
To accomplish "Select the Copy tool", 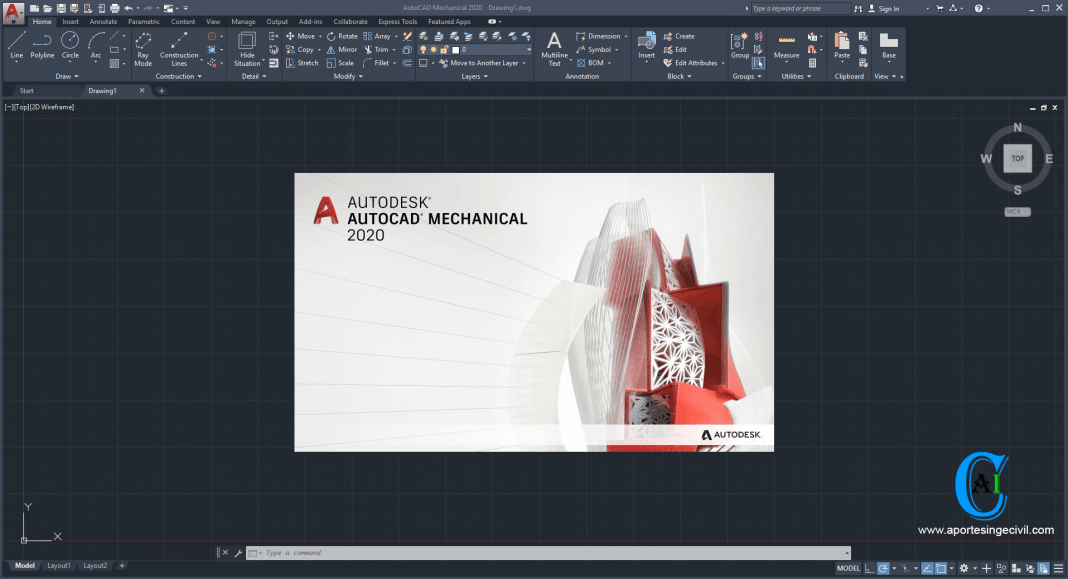I will pos(300,50).
